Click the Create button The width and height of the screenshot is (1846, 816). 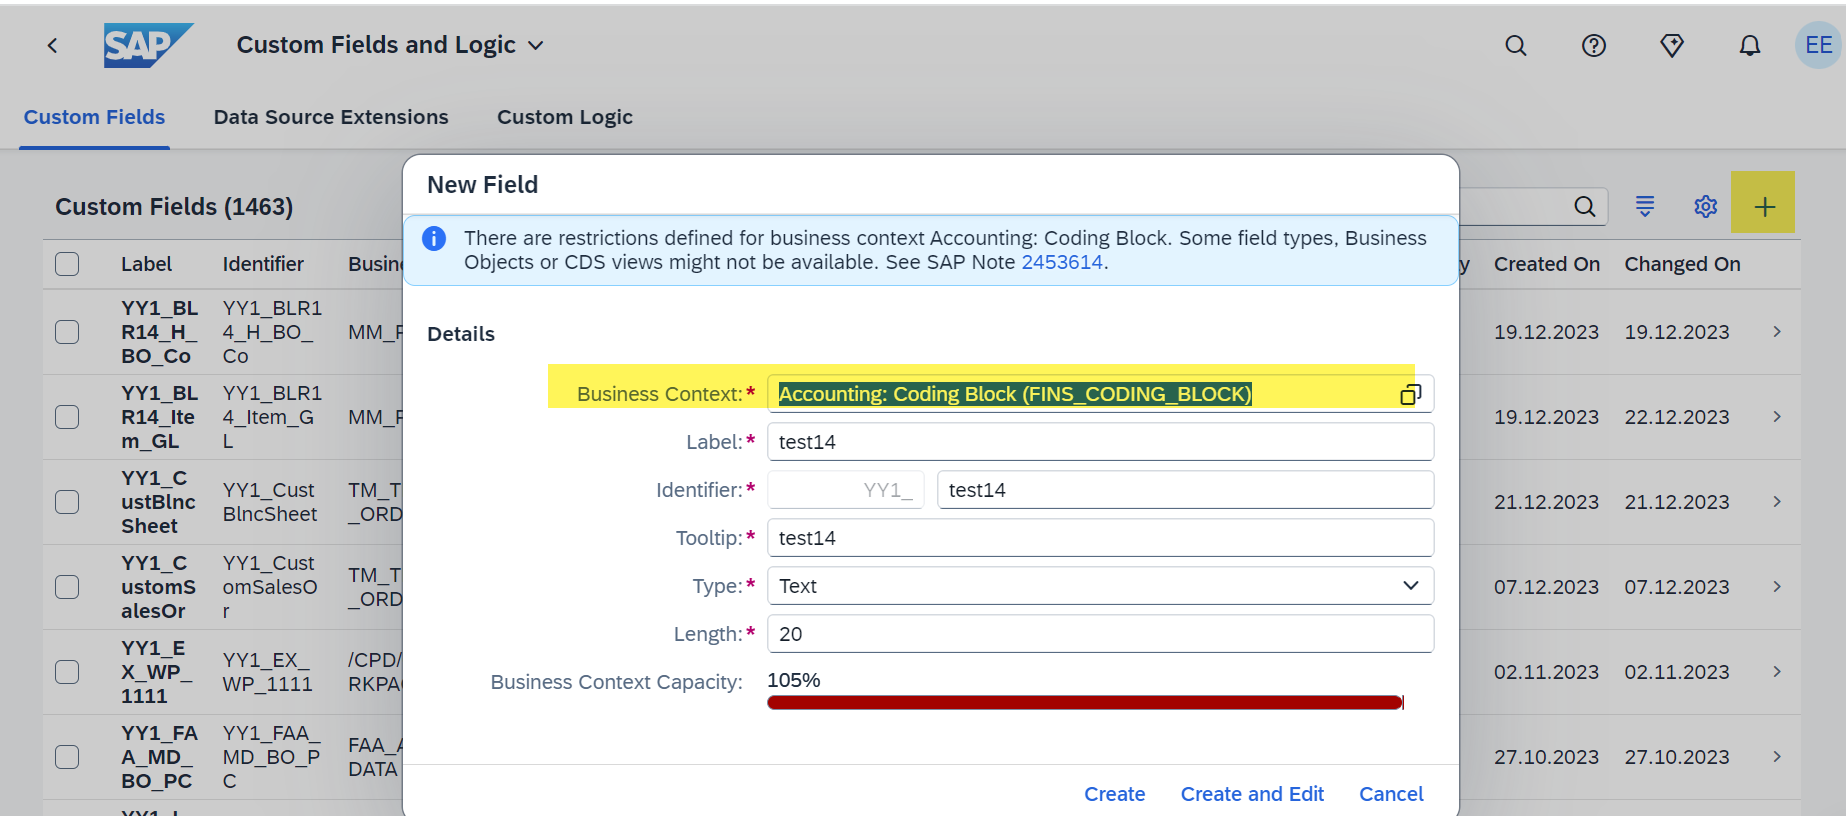point(1115,794)
